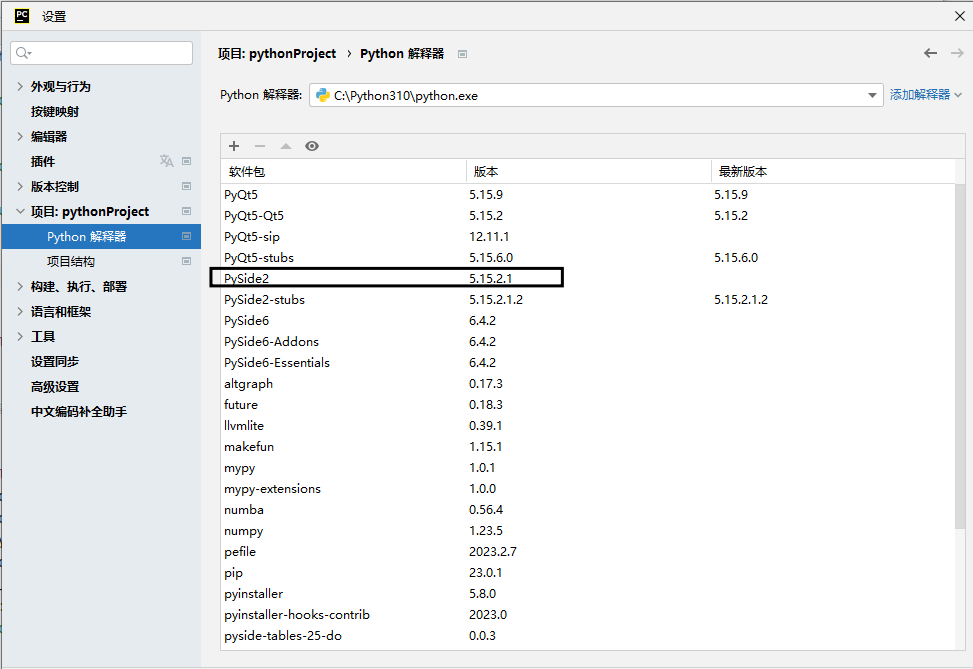The width and height of the screenshot is (973, 669).
Task: Close the settings dialog
Action: 959,16
